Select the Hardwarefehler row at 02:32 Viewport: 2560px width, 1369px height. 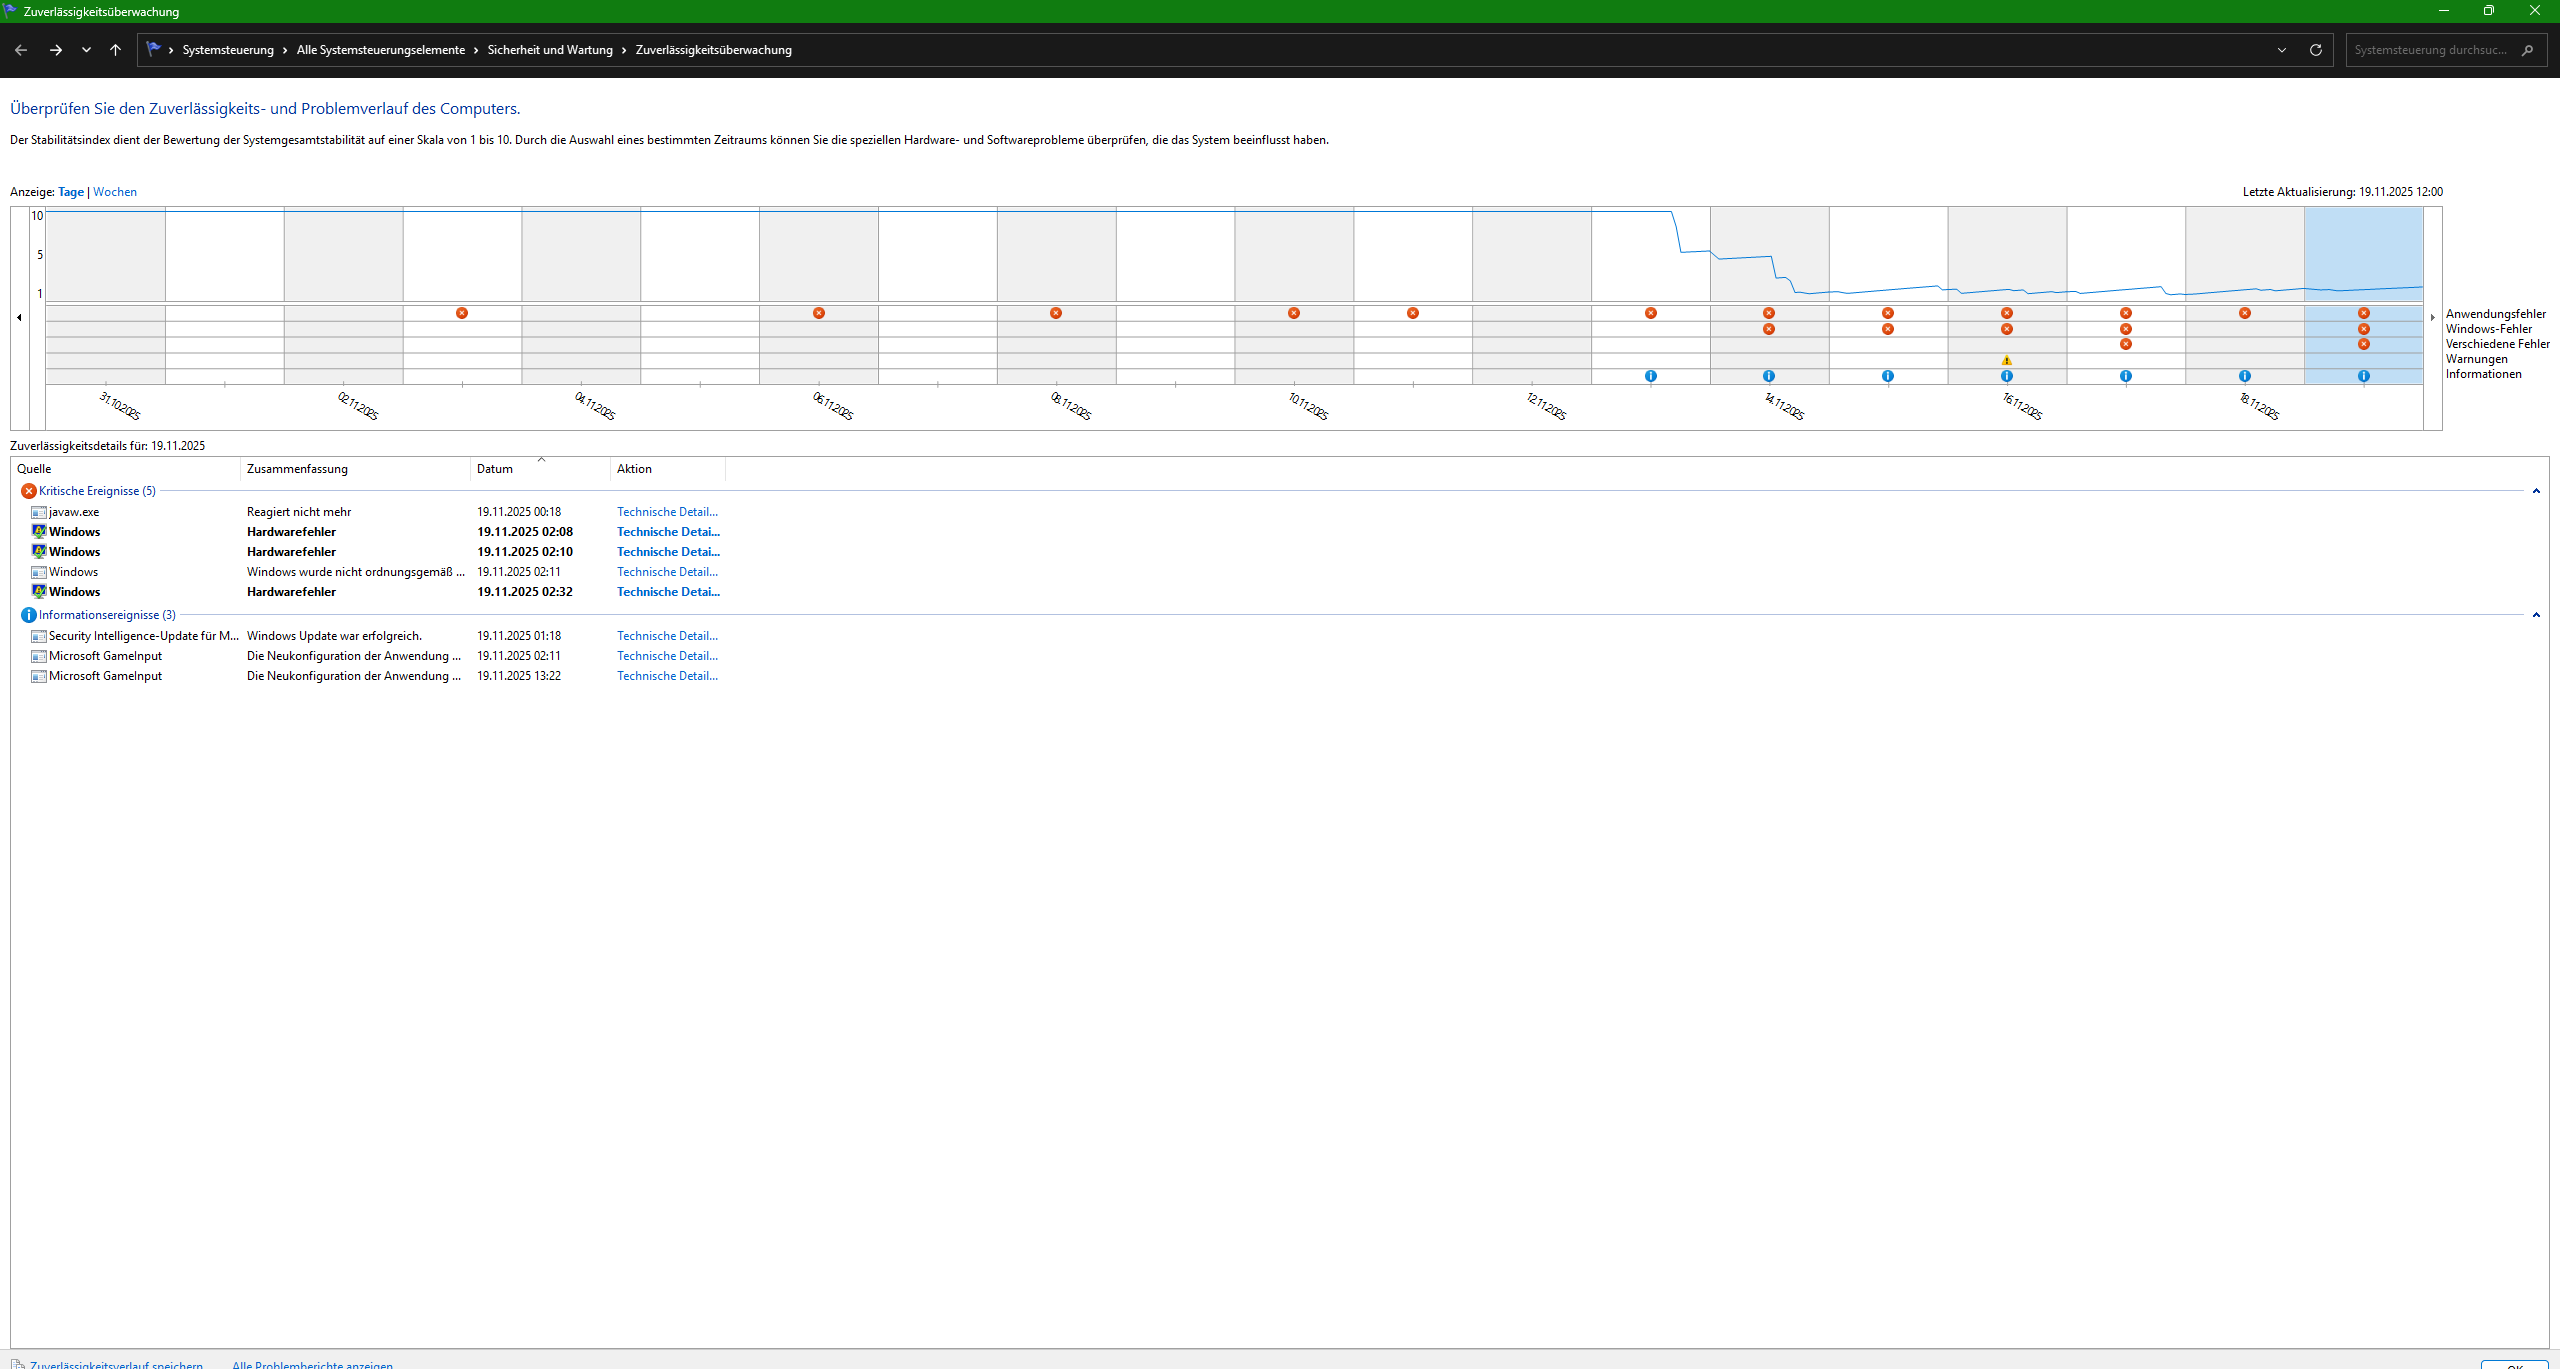(x=291, y=592)
